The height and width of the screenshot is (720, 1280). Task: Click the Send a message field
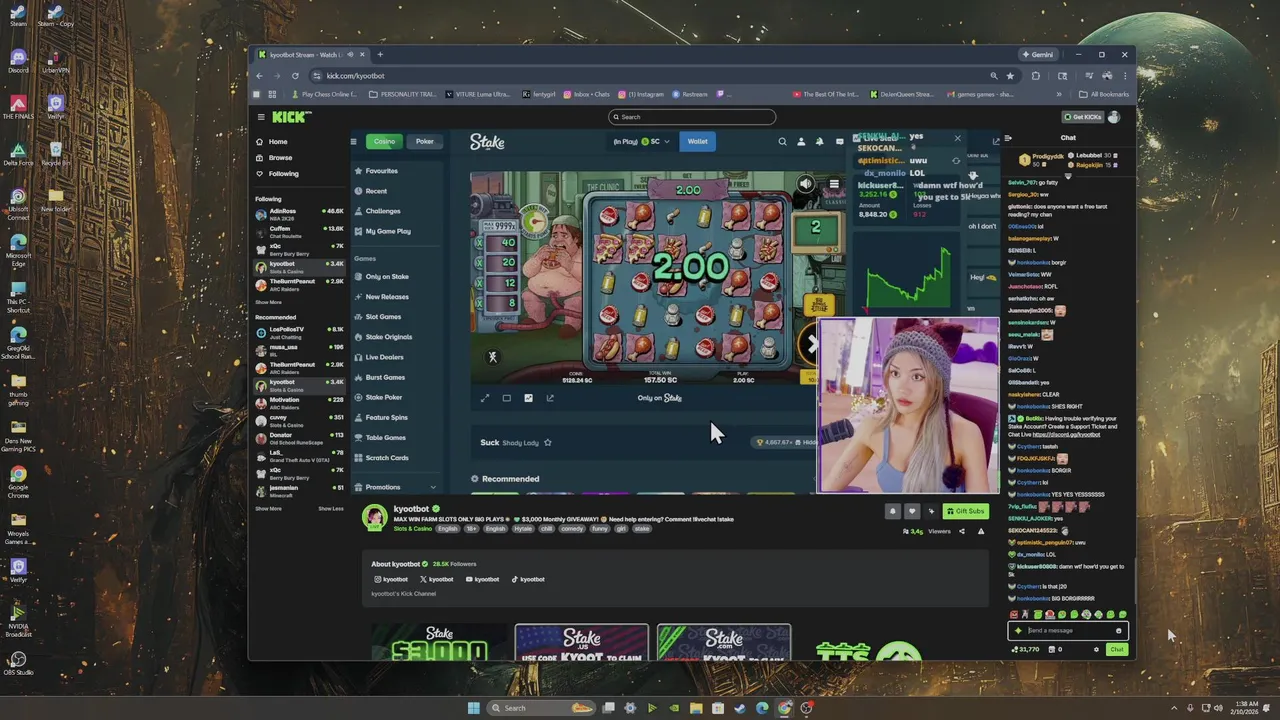tap(1068, 630)
